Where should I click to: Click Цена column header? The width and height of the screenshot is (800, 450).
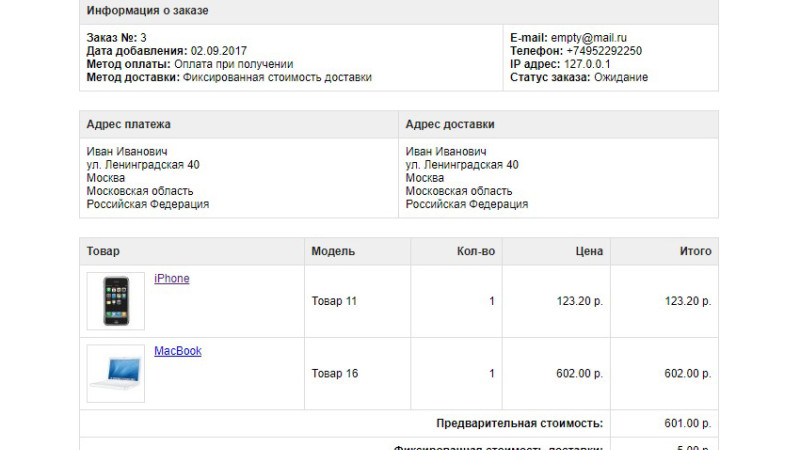coord(589,251)
